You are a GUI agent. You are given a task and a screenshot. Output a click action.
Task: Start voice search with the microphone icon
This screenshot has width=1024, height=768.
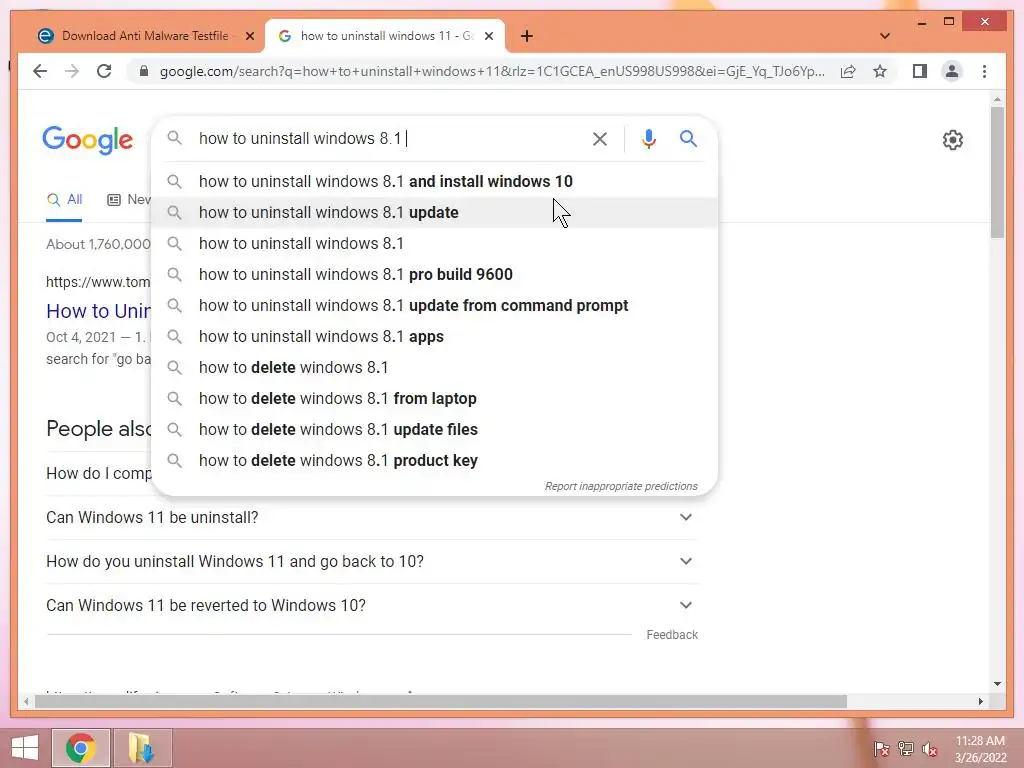[x=648, y=138]
